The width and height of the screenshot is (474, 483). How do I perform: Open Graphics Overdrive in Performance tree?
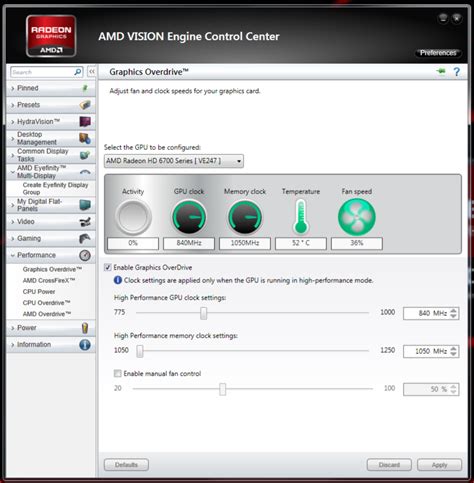pyautogui.click(x=52, y=269)
